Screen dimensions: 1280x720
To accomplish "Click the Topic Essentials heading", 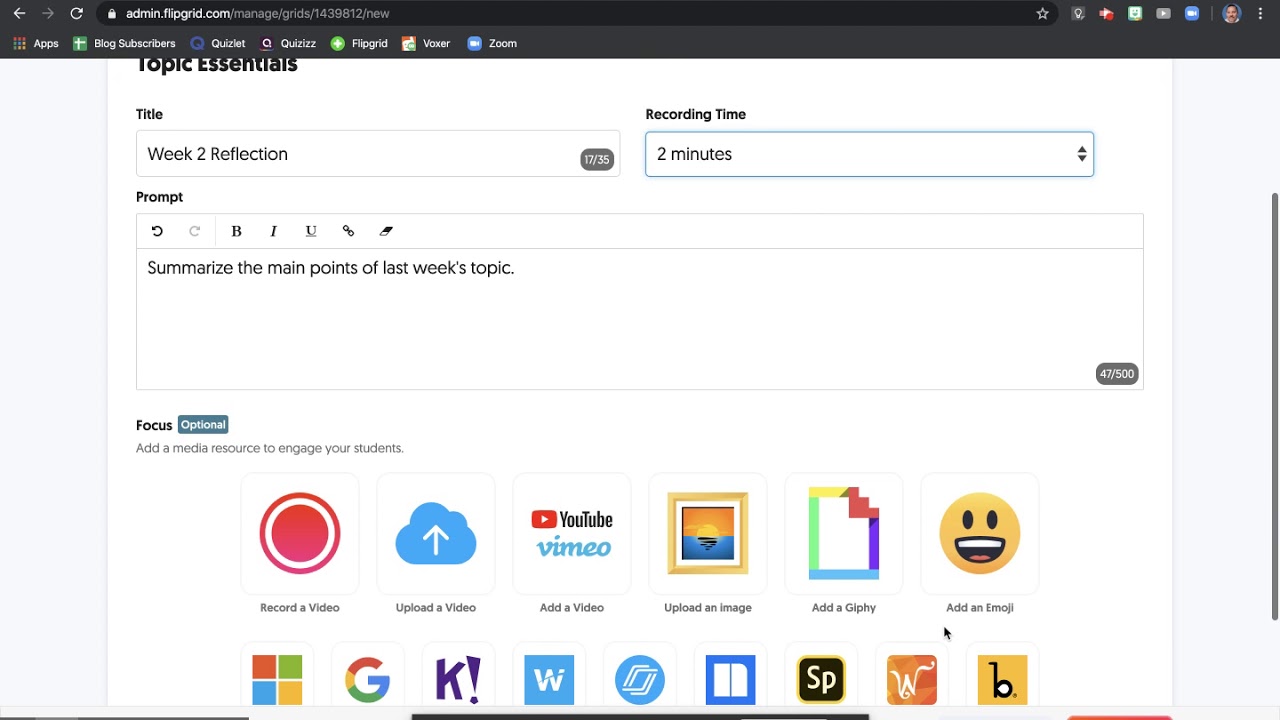I will [217, 66].
